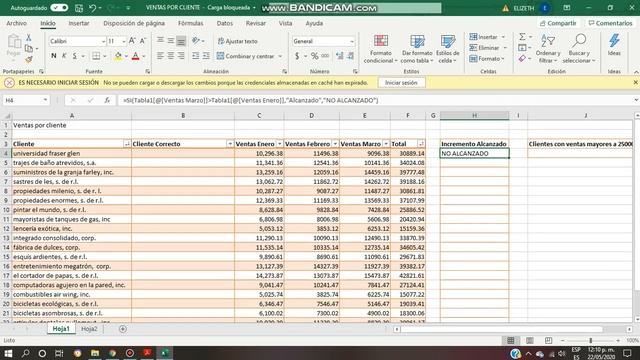Switch to Hoja2 sheet tab
Screen dimensions: 640x360
click(x=89, y=329)
